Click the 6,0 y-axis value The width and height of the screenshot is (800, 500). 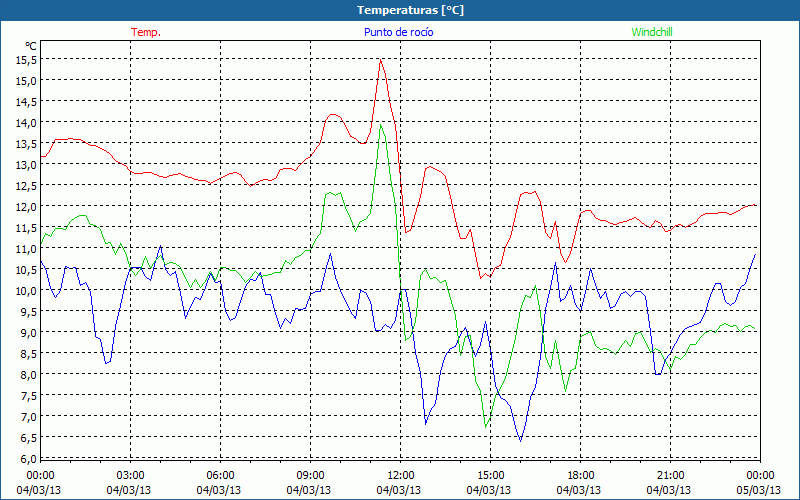tap(29, 459)
